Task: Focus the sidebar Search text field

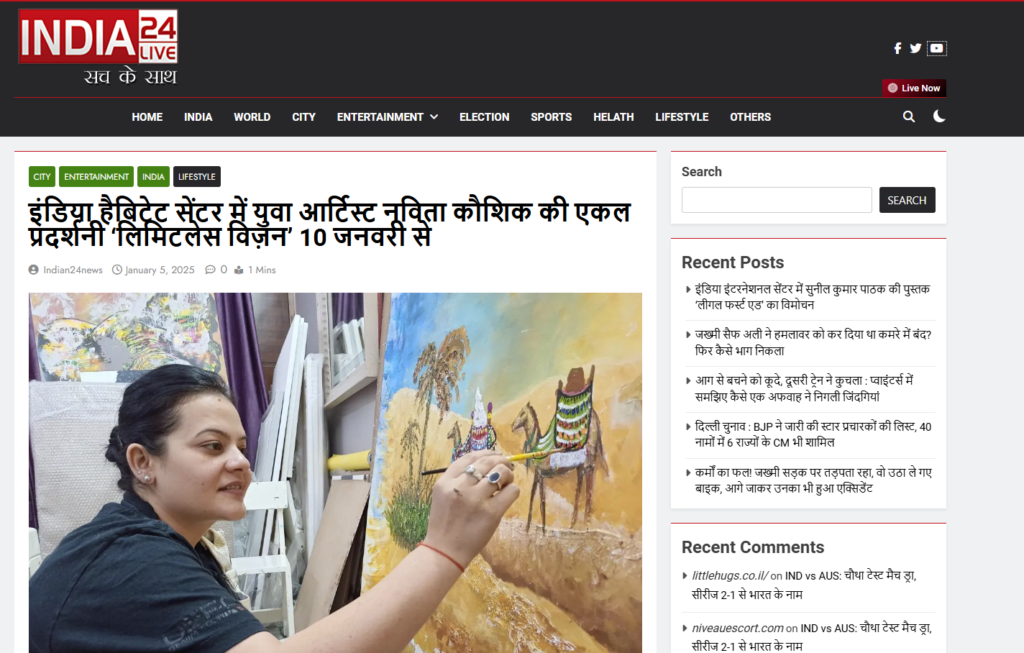Action: click(776, 200)
